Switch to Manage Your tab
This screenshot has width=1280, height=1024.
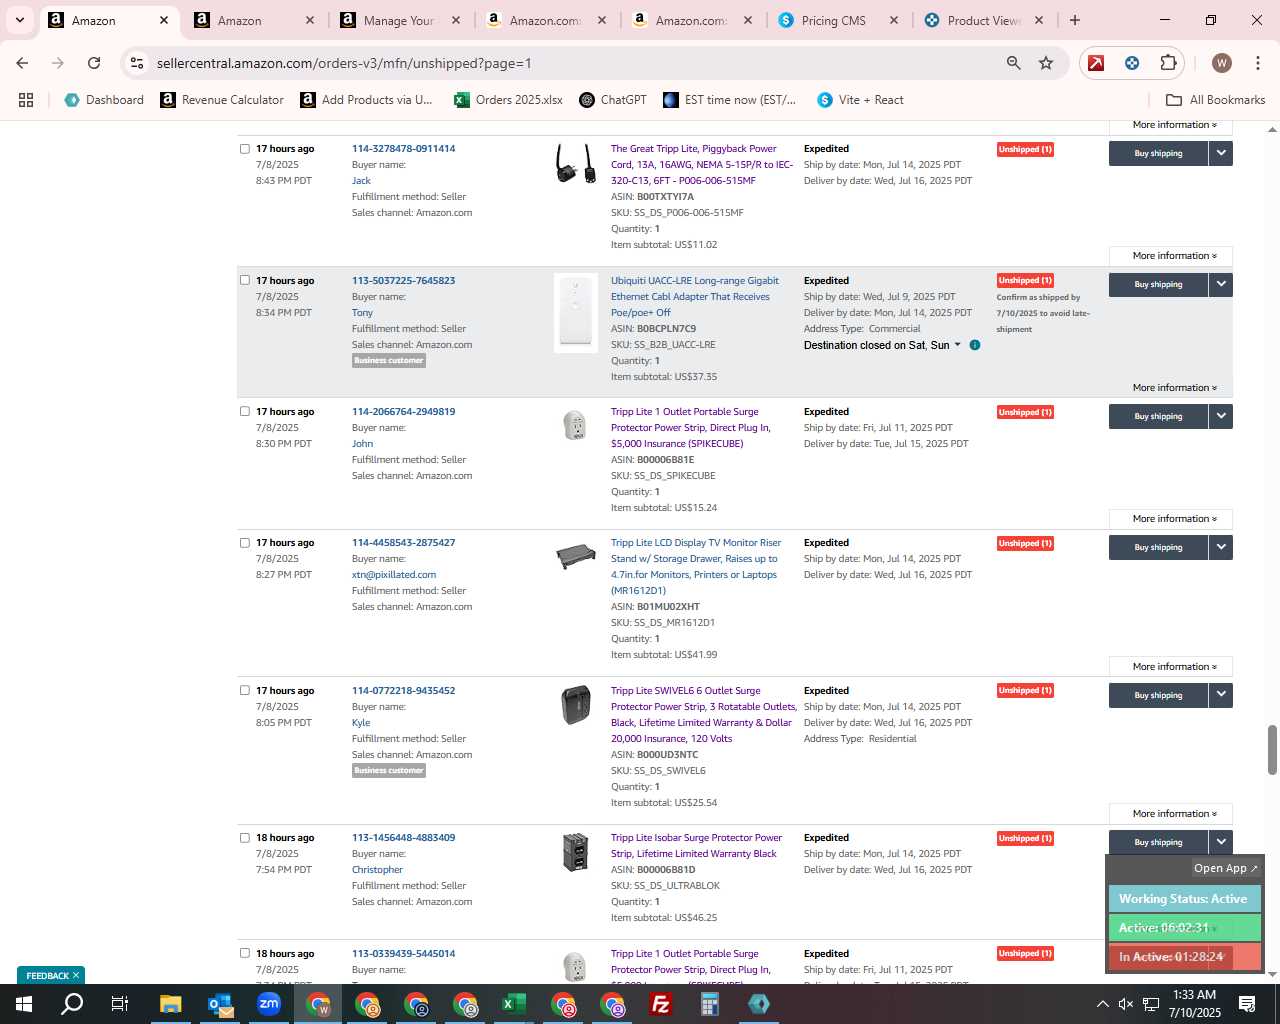point(397,20)
